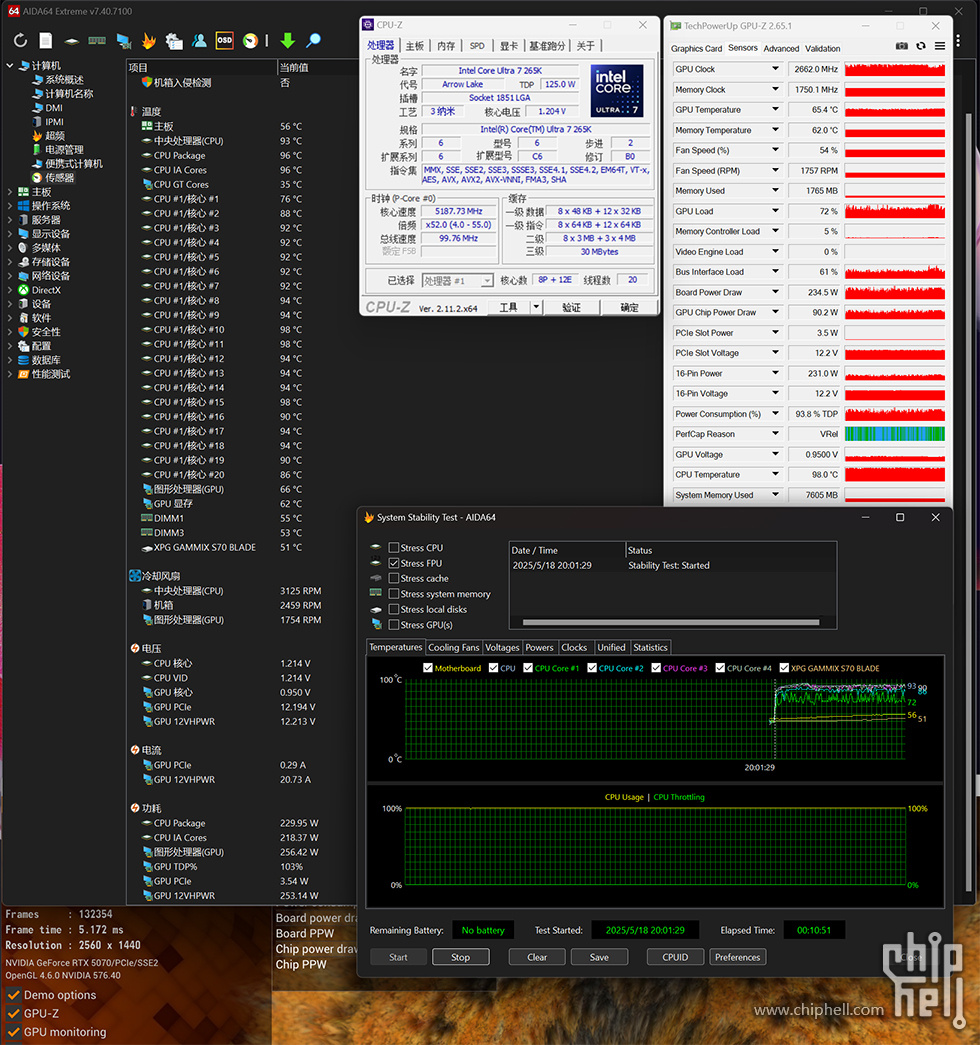
Task: Take a GPU-Z screenshot with the camera icon
Action: coord(901,46)
